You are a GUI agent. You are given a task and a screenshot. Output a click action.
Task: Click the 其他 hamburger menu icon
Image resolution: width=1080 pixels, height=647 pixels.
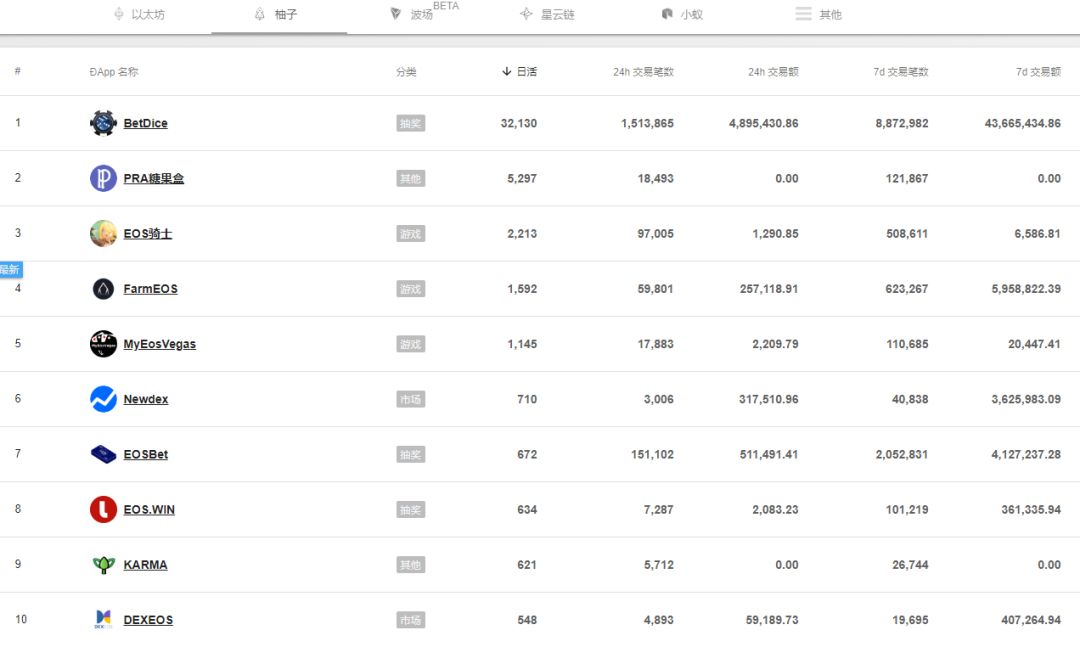pyautogui.click(x=803, y=14)
